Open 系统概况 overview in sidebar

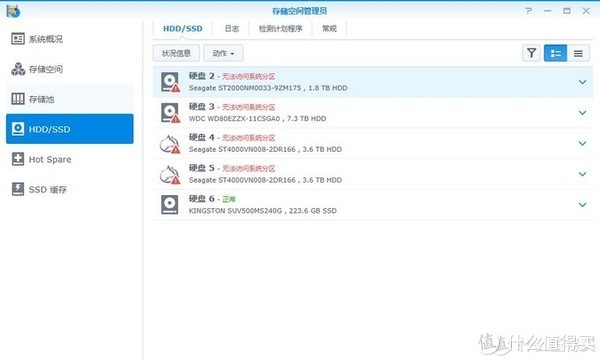(70, 39)
